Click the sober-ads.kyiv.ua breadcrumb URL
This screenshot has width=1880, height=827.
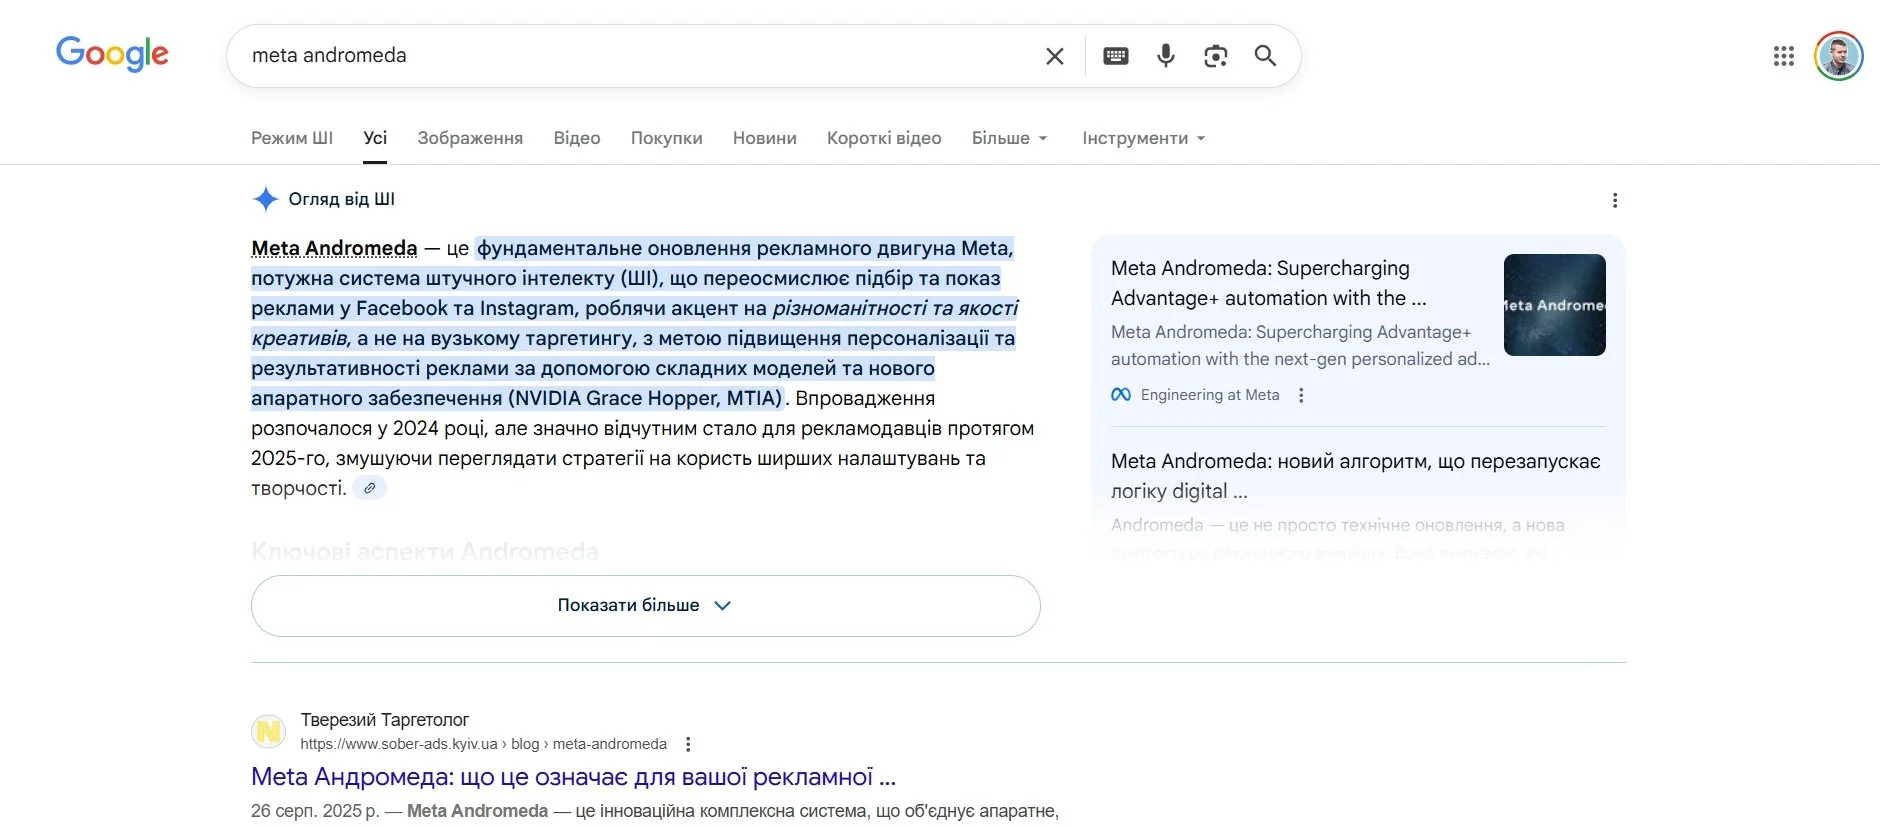coord(483,744)
